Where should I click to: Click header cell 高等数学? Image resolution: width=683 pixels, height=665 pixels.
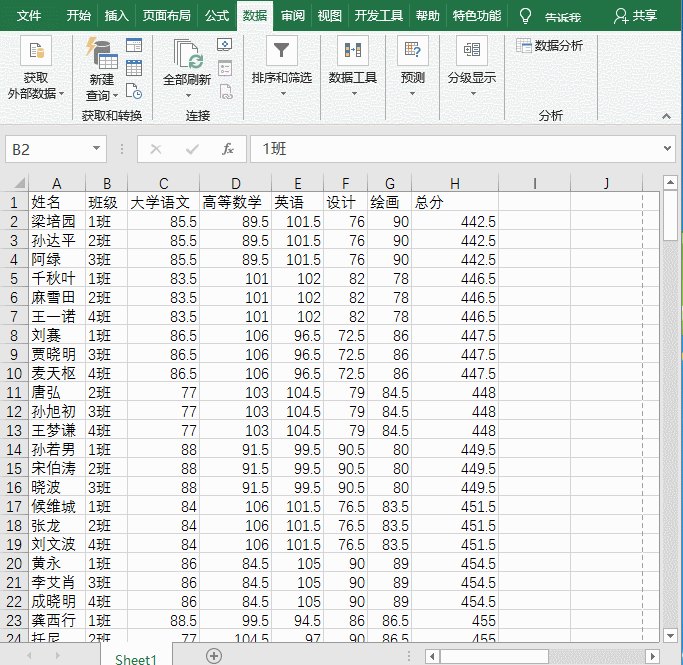click(235, 202)
